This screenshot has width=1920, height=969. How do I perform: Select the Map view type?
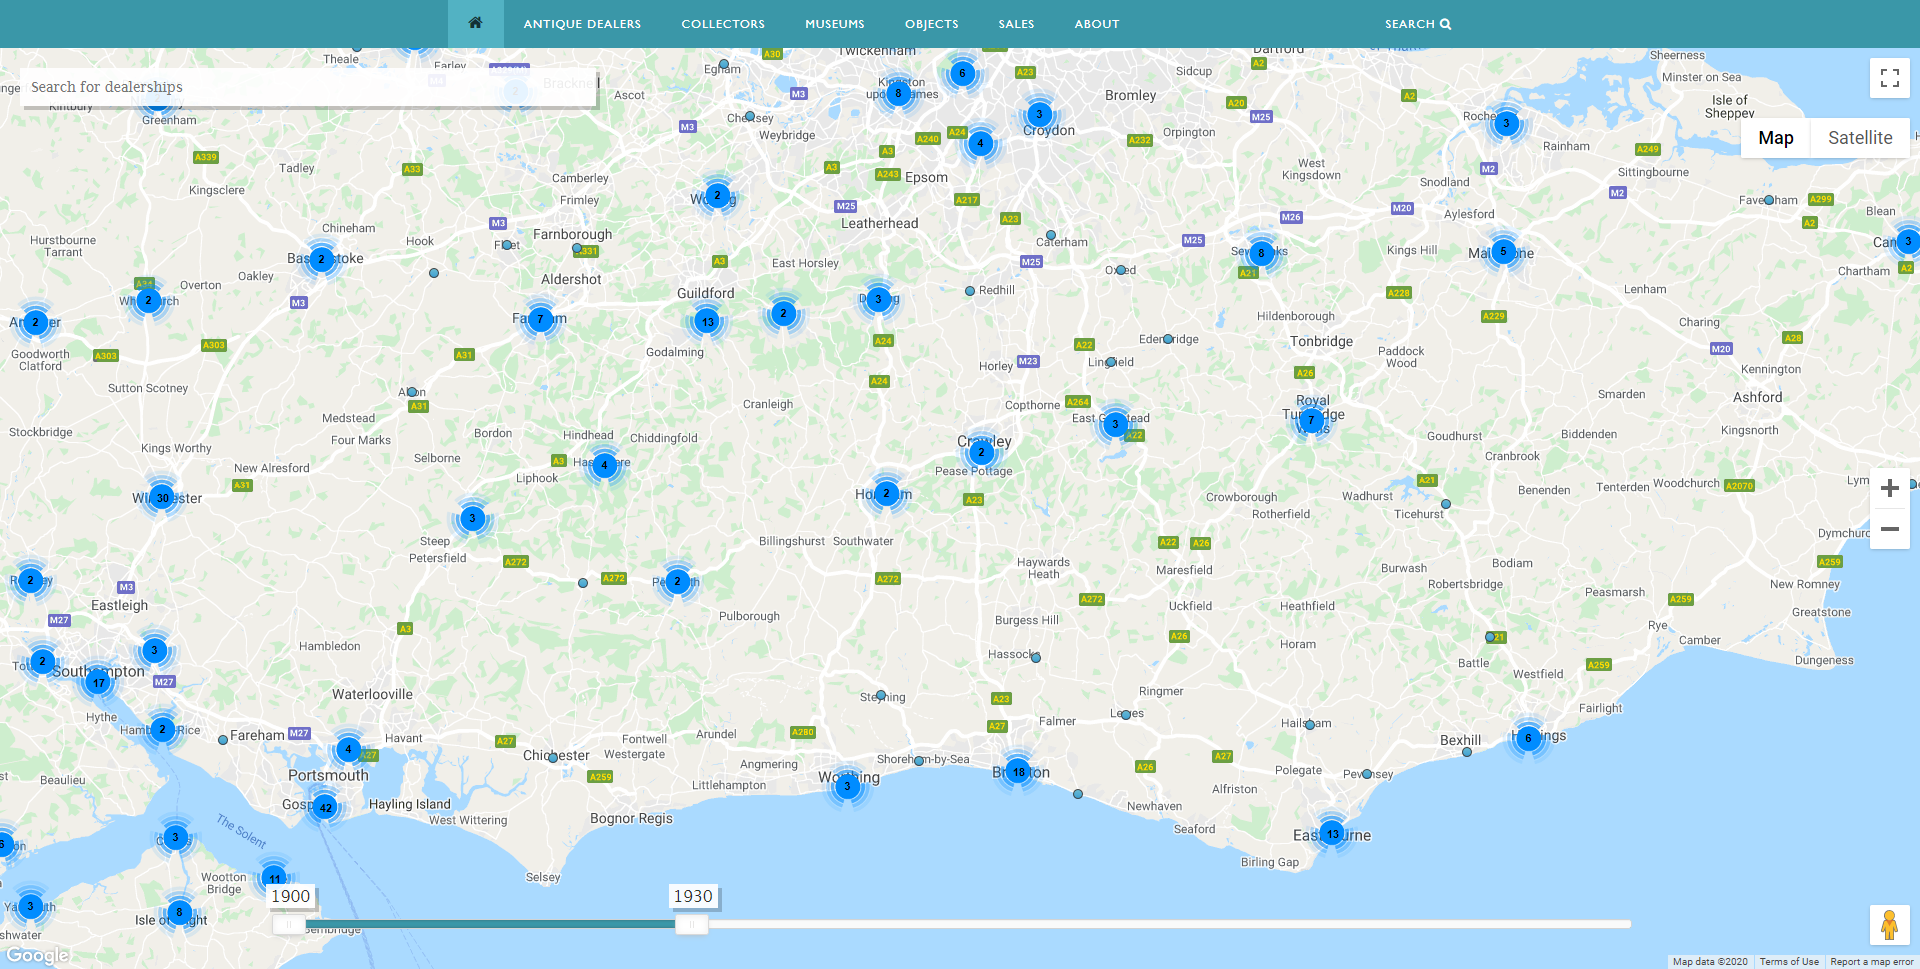[x=1775, y=138]
